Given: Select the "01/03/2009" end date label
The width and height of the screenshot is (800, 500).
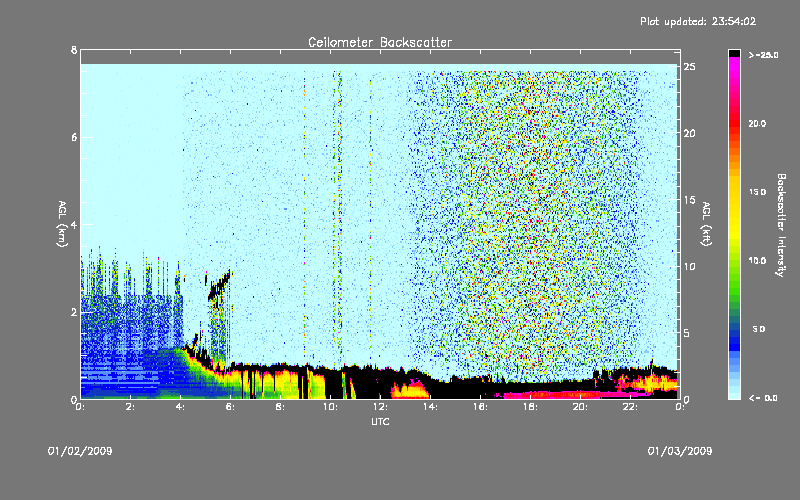Looking at the screenshot, I should pyautogui.click(x=680, y=451).
